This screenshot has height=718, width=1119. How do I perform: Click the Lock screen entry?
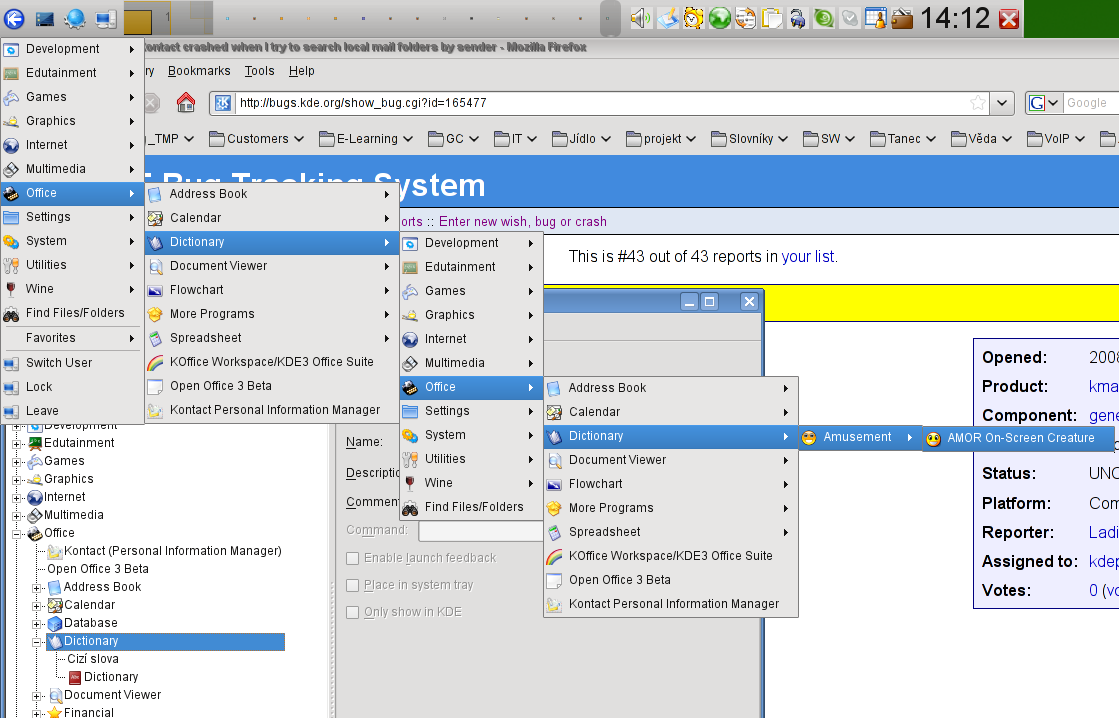[73, 387]
